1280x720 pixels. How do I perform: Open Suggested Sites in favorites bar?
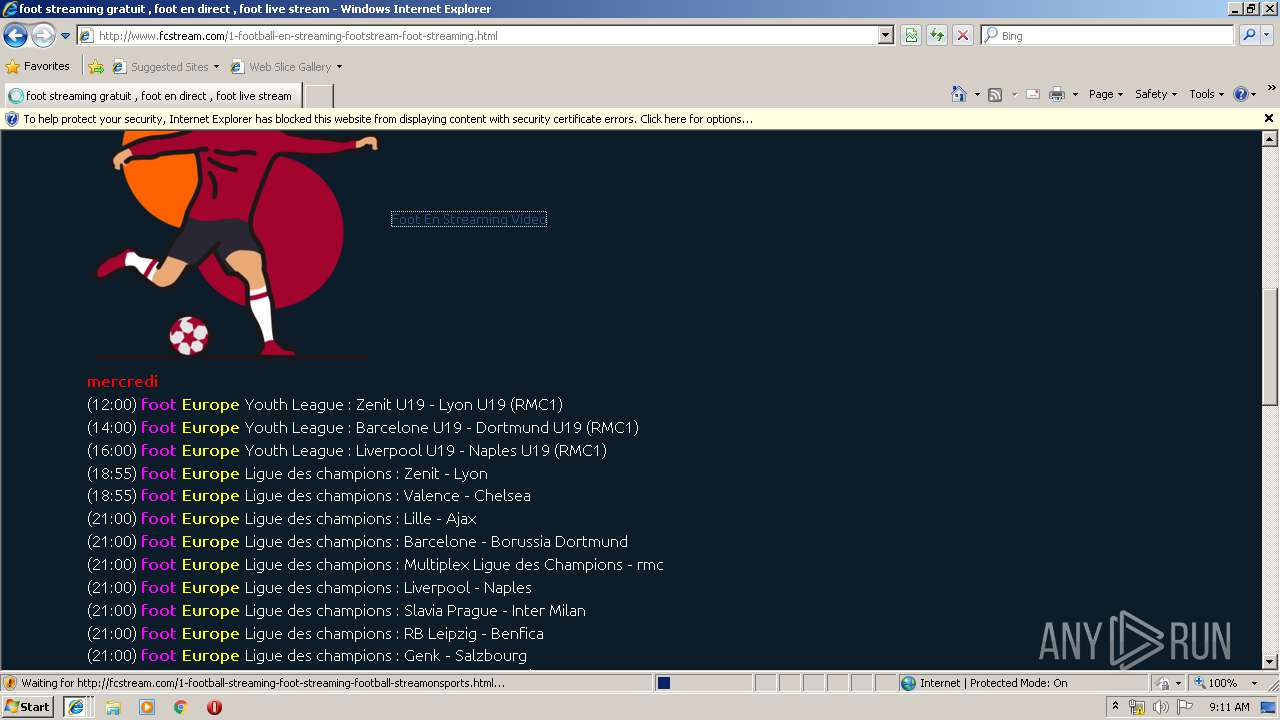[x=165, y=67]
